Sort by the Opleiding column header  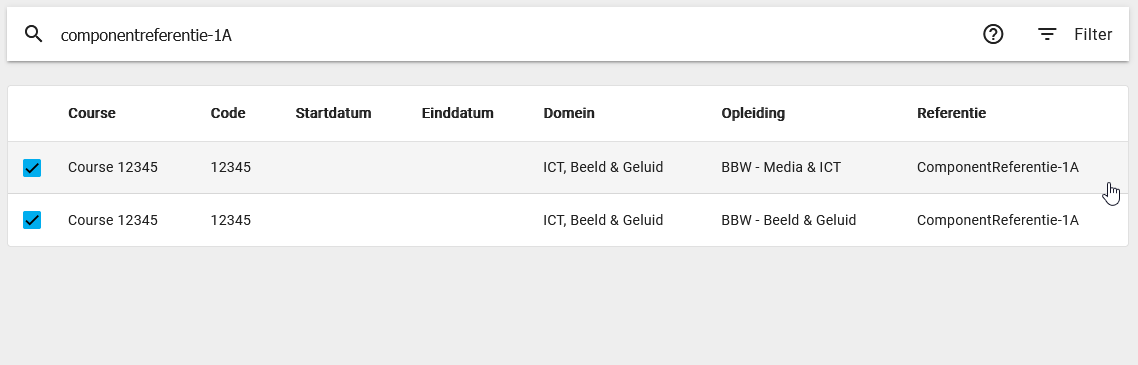[753, 113]
